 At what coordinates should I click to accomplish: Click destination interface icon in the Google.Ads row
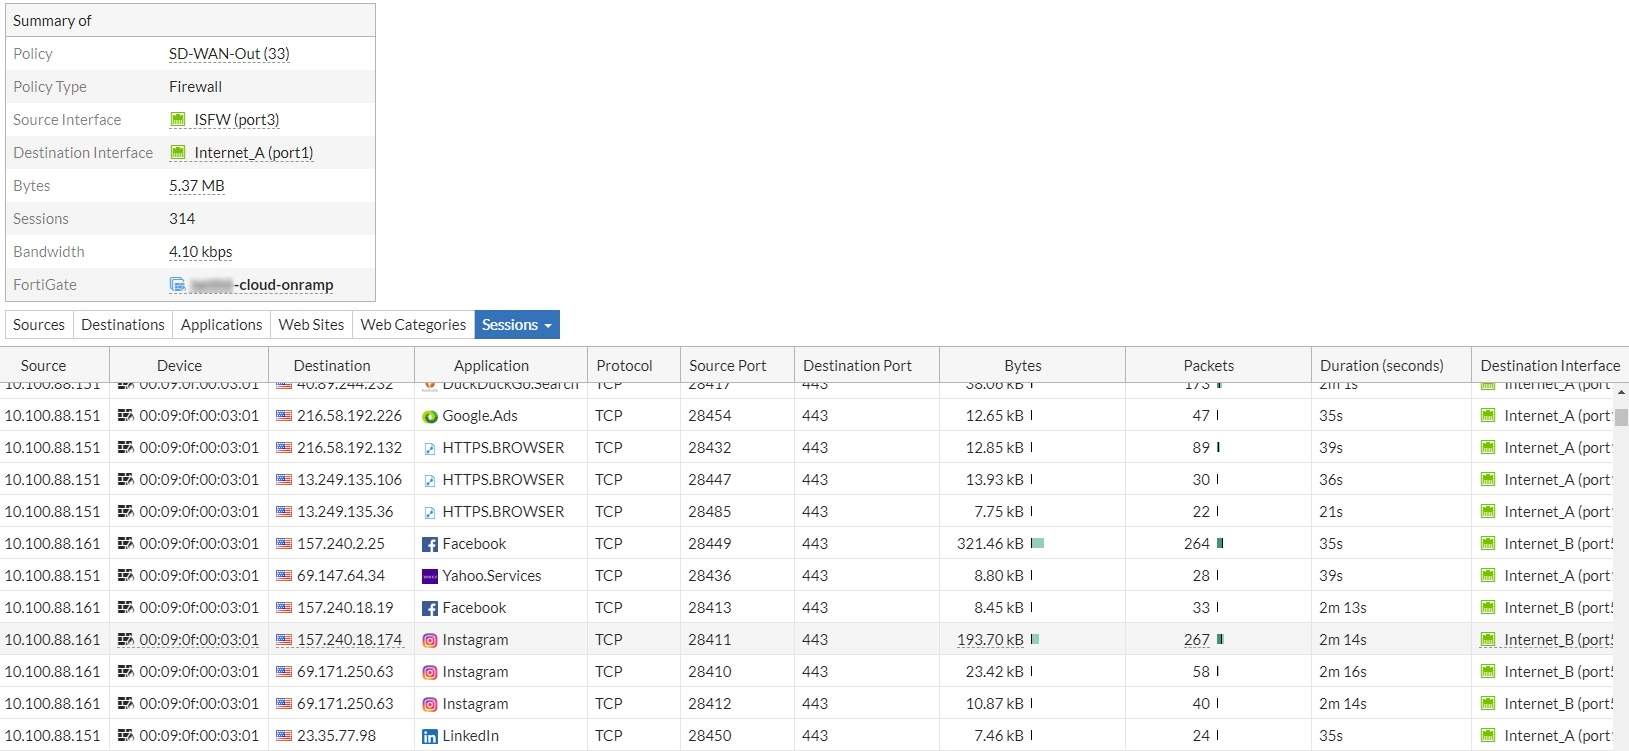coord(1488,416)
